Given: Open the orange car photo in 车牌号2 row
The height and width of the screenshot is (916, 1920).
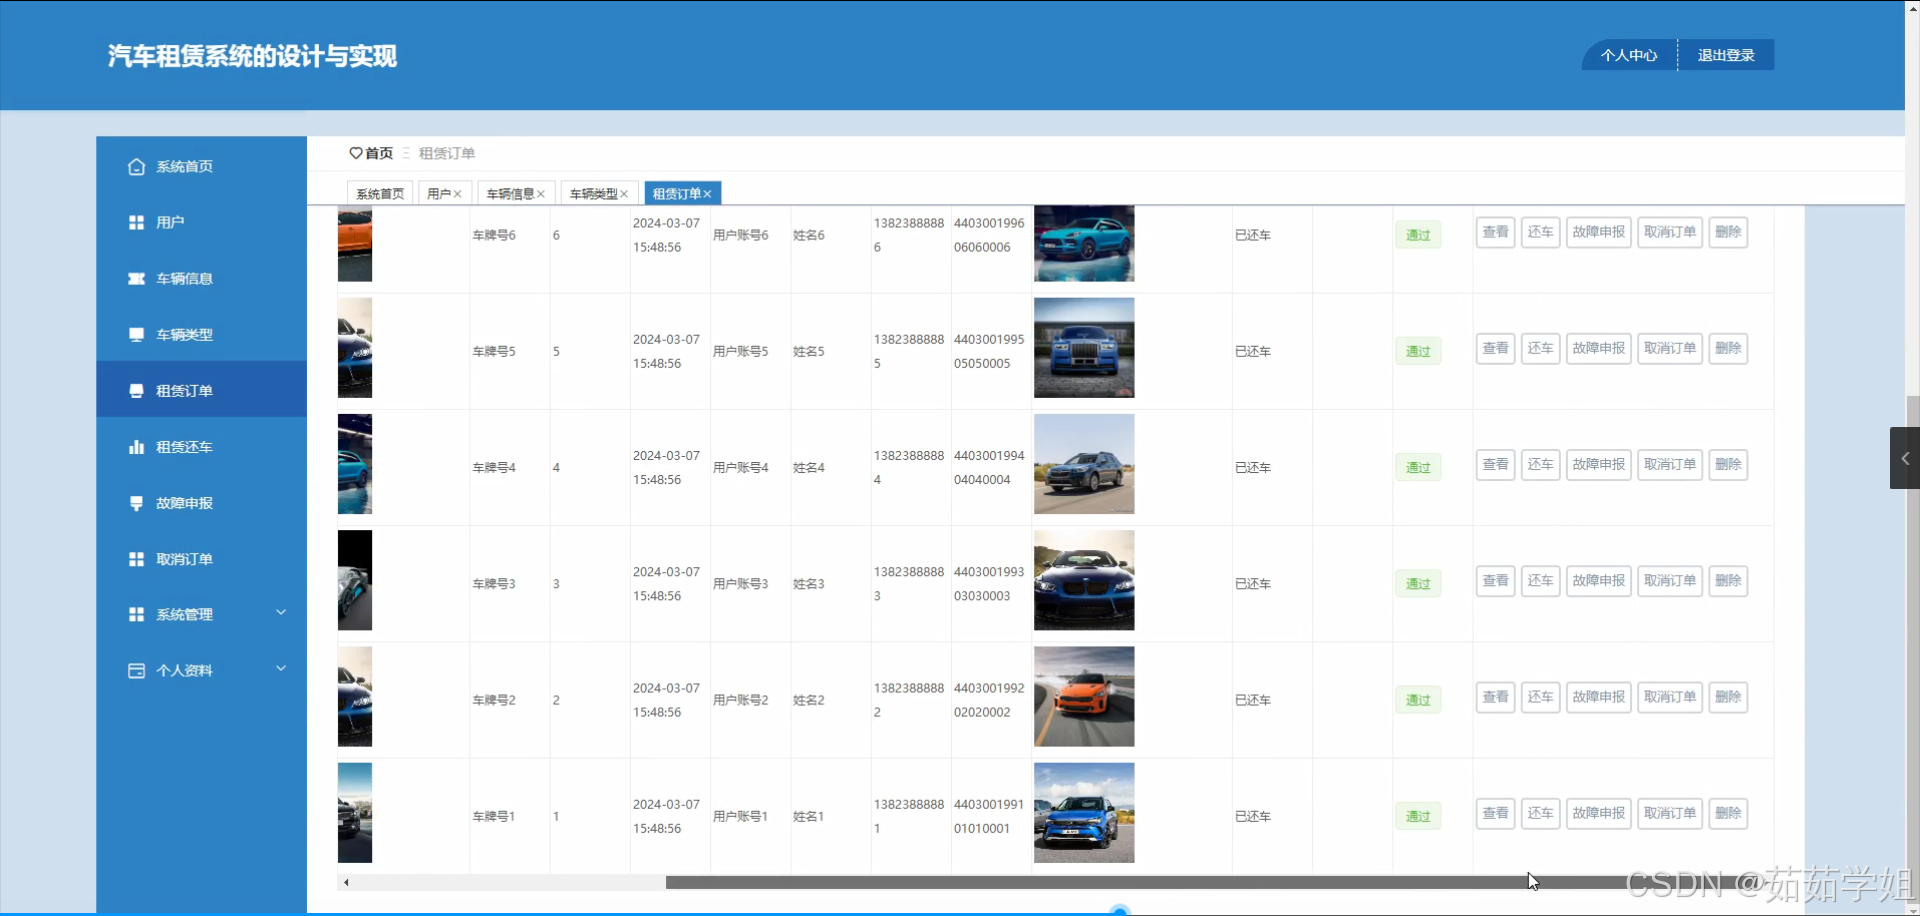Looking at the screenshot, I should (1084, 697).
